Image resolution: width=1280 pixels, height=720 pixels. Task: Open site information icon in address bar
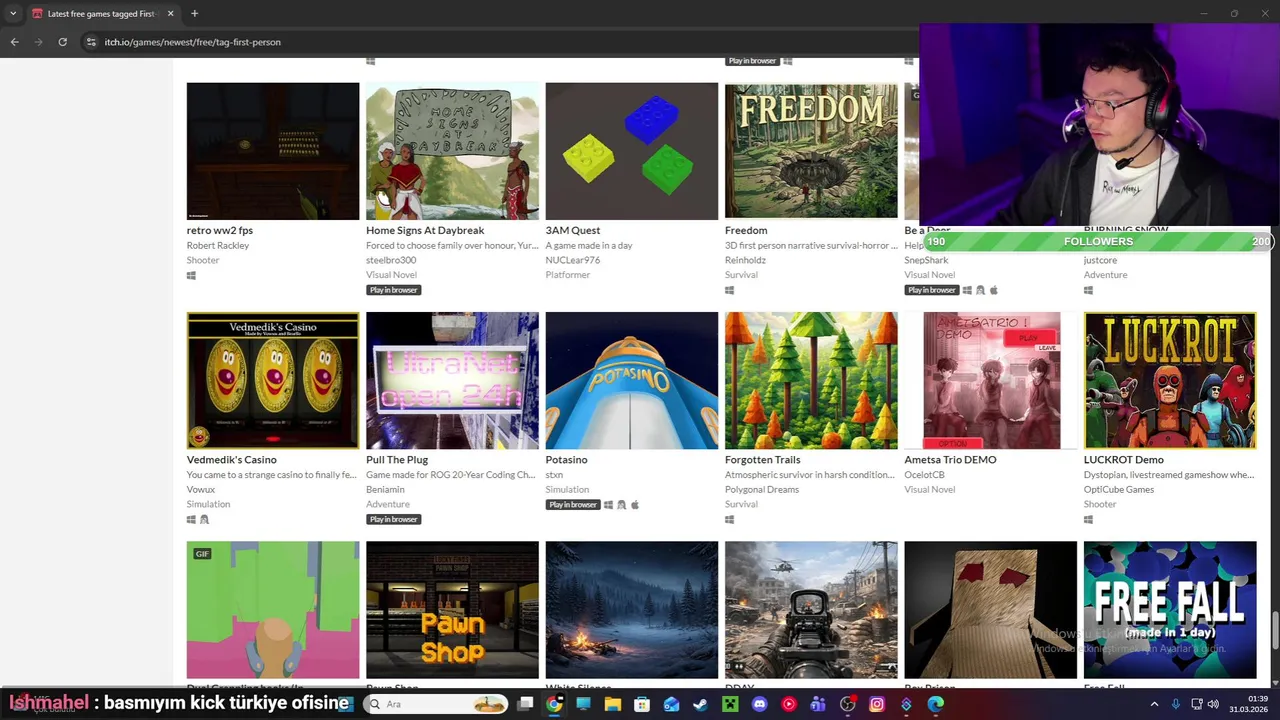[x=91, y=42]
